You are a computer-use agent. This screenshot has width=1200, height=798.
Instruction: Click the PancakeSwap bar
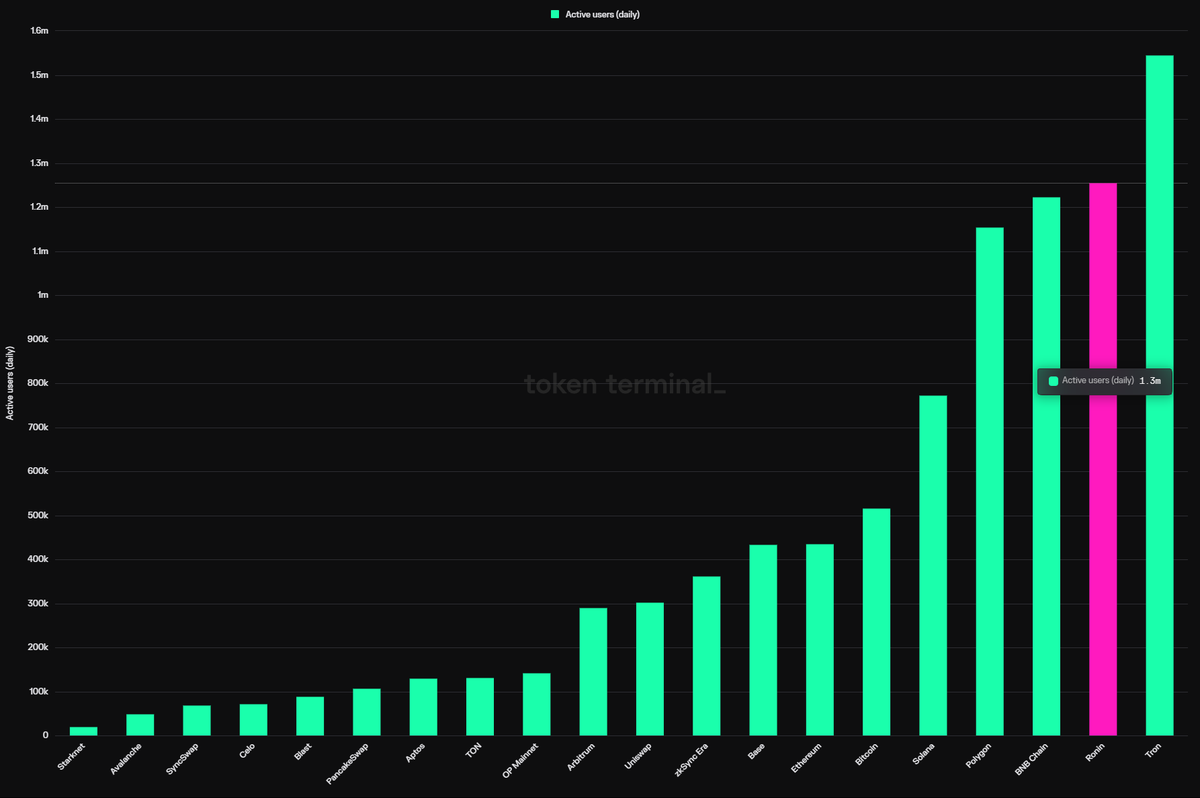[366, 712]
